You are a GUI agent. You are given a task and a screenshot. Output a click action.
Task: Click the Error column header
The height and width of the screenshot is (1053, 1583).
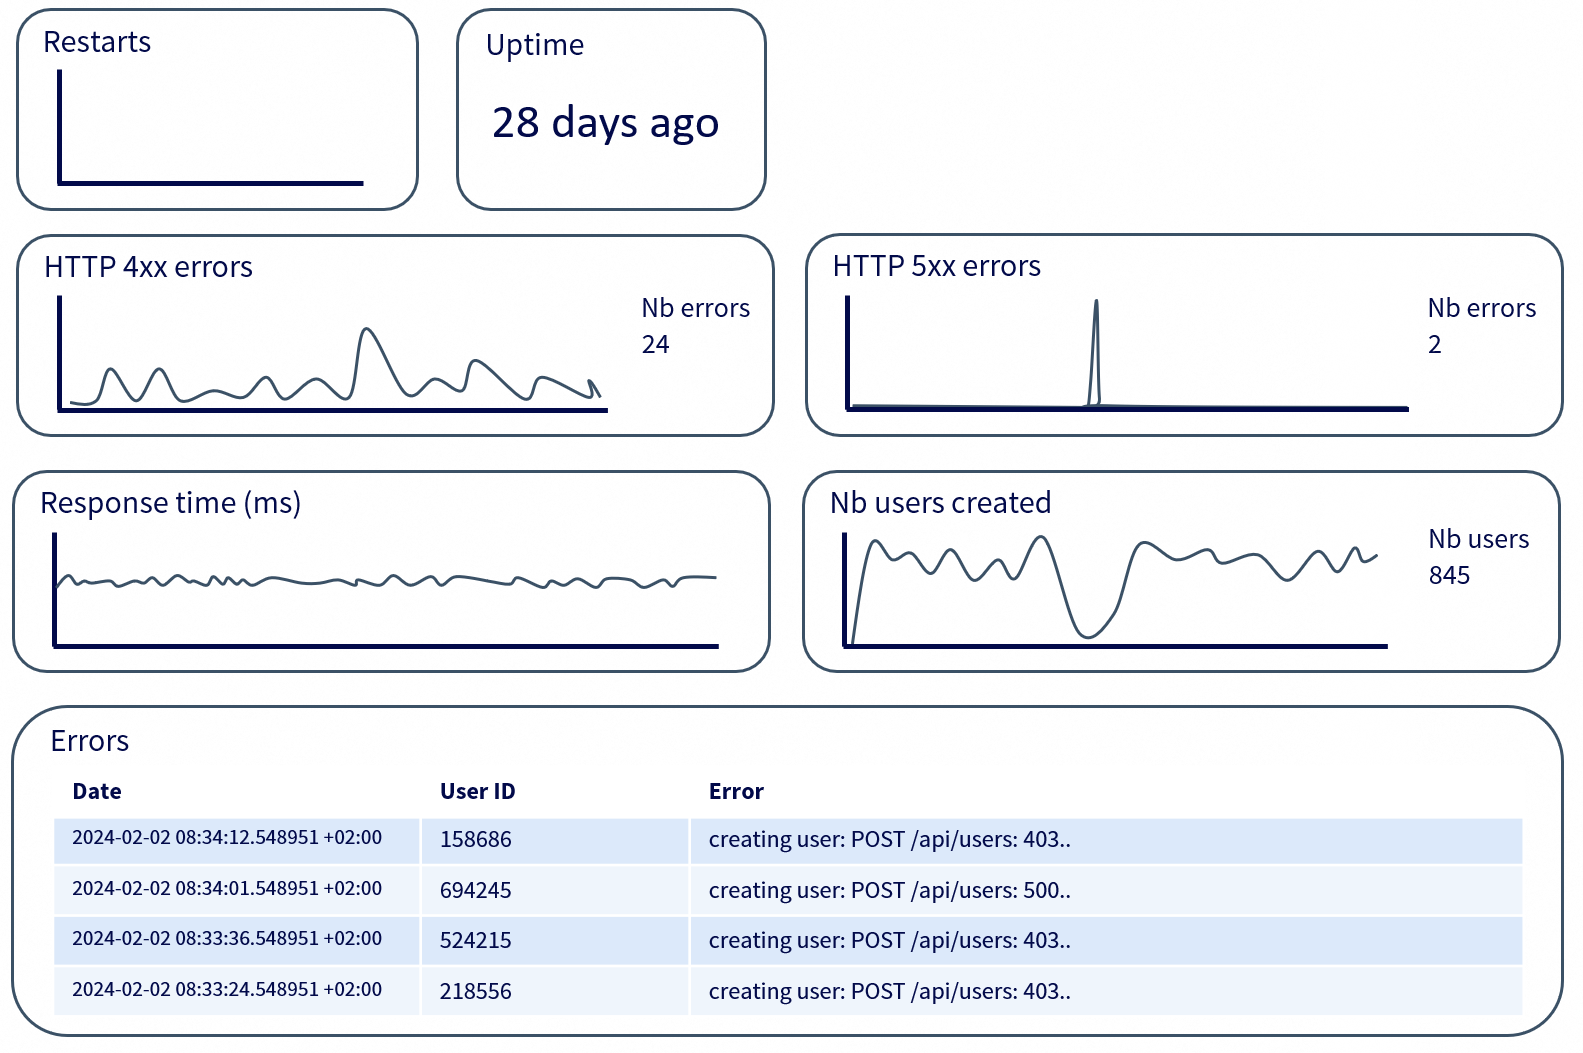(x=736, y=792)
